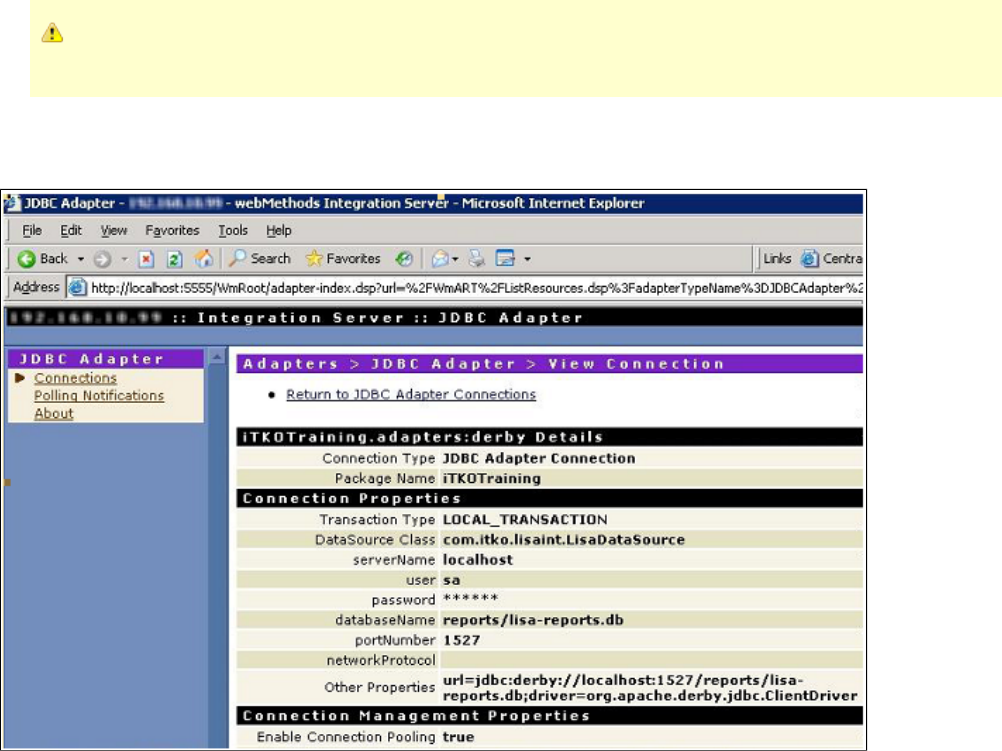1002x751 pixels.
Task: Click the Connection Management Properties header
Action: 550,716
